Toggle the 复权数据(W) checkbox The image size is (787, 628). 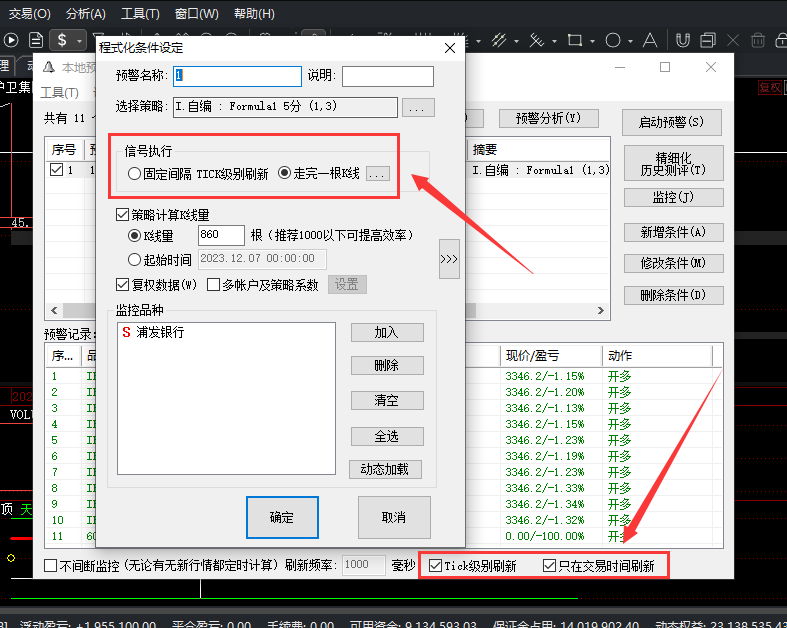122,285
